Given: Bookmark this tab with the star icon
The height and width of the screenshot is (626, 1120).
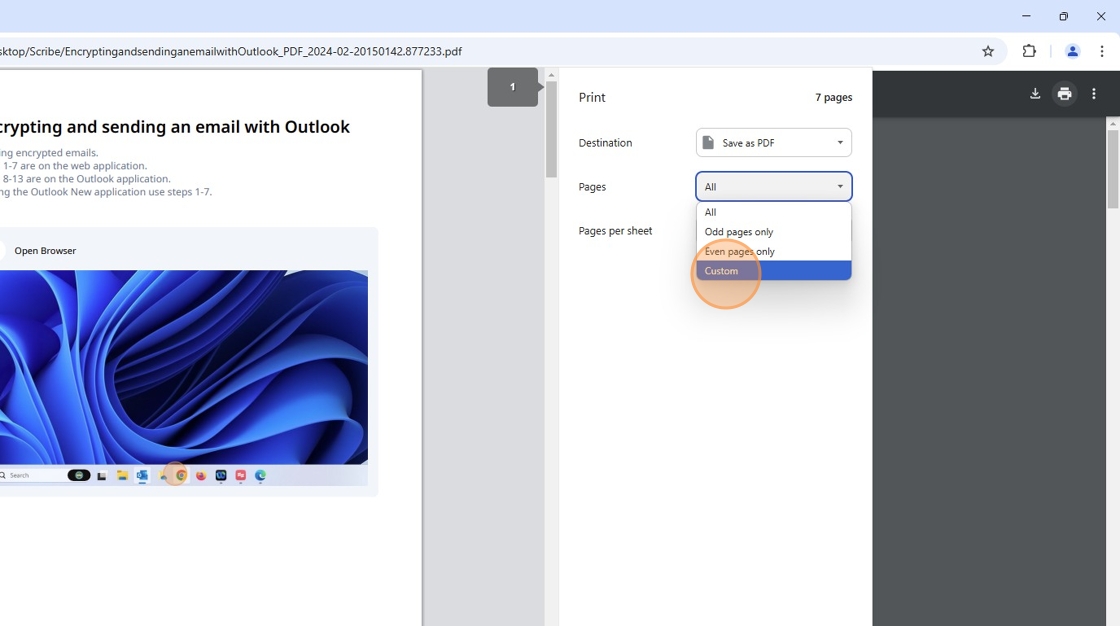Looking at the screenshot, I should click(988, 51).
